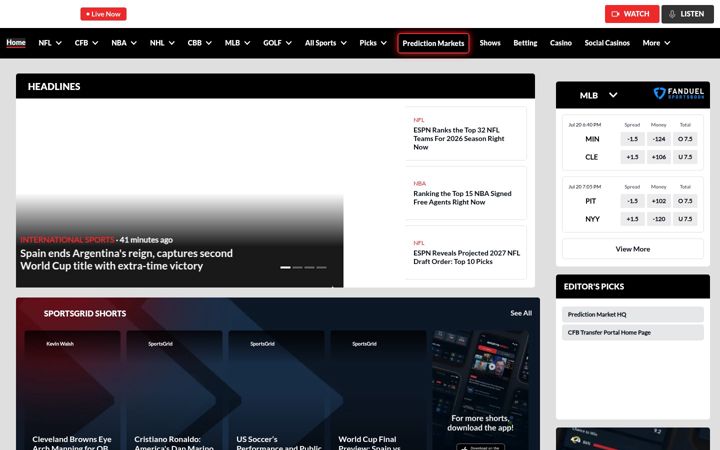Open the Spain ends Argentina's reign headline
The image size is (720, 450).
pos(126,259)
